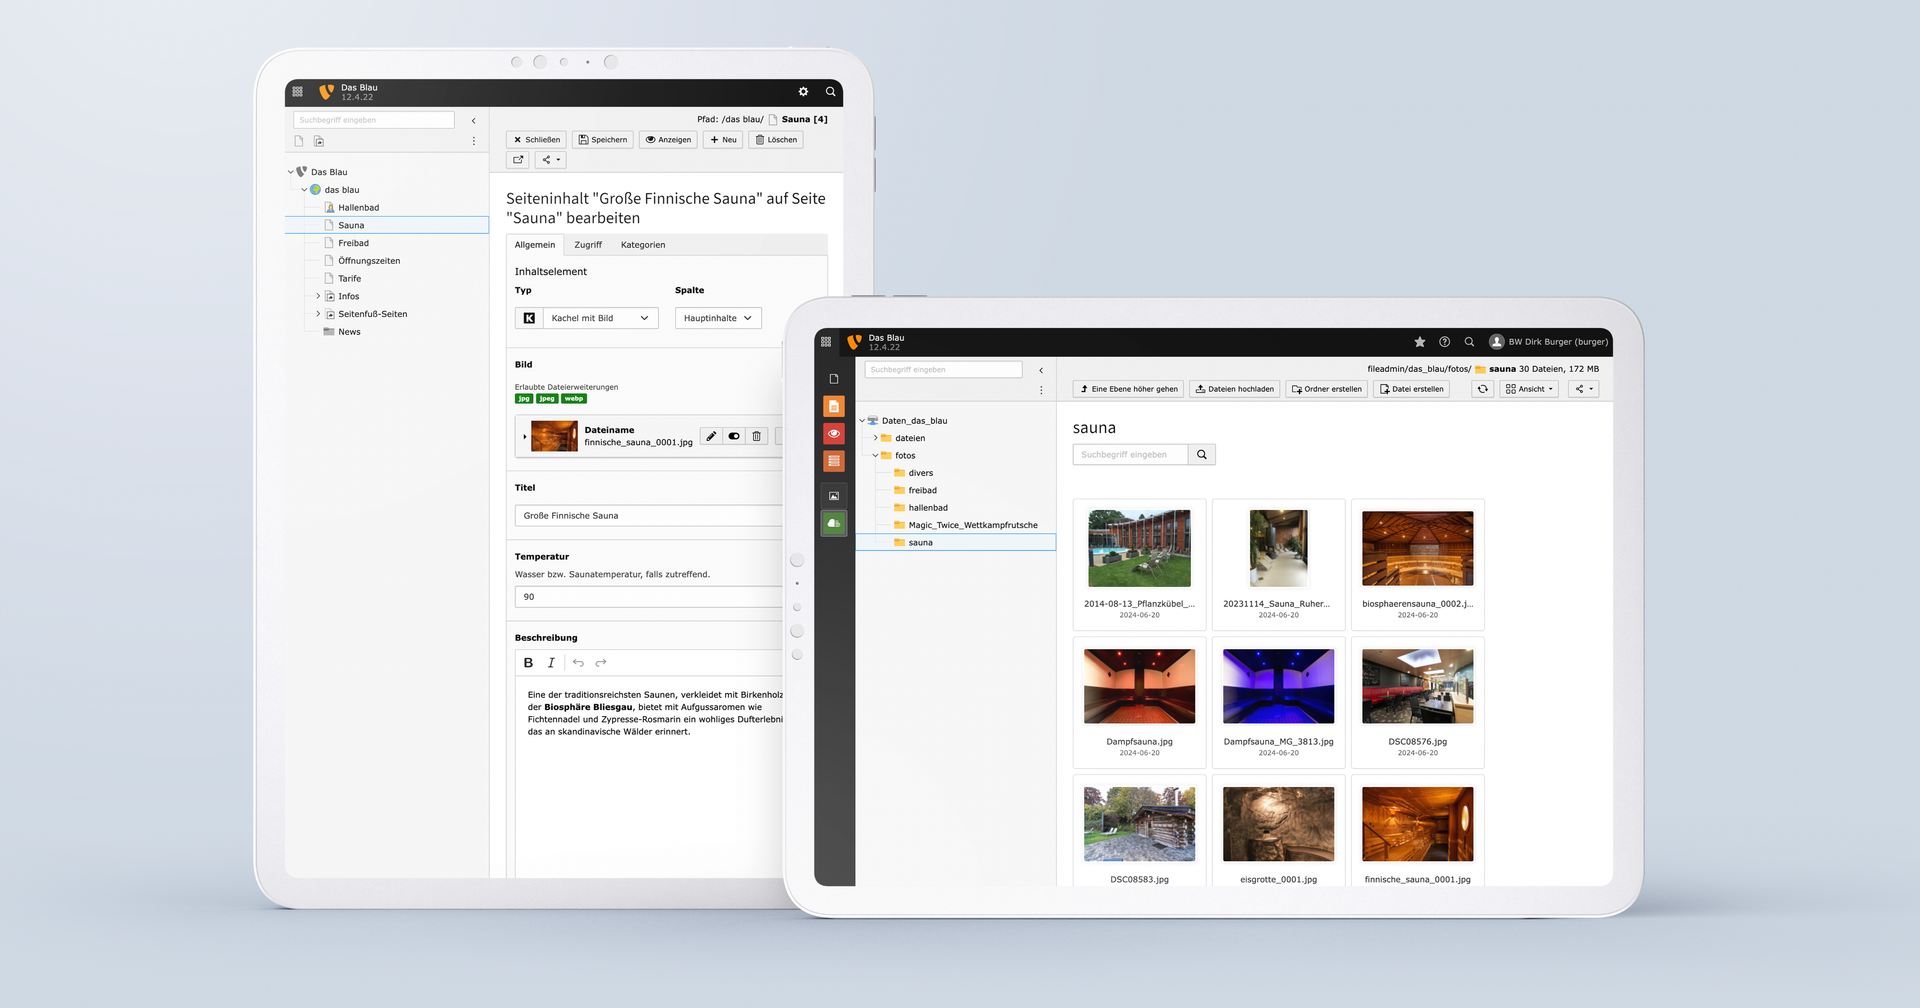Collapse the fotos folder in file tree

[x=875, y=456]
